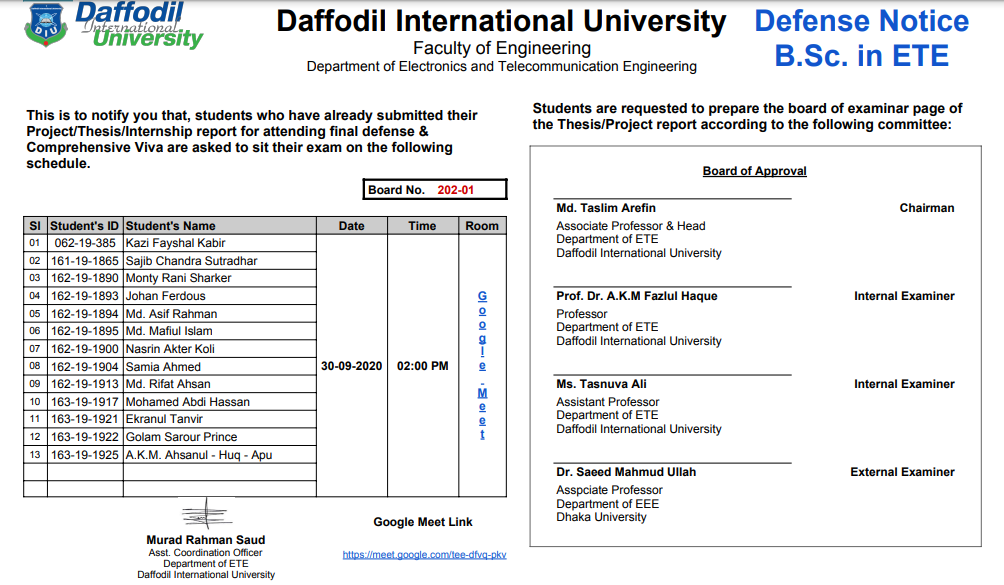Select the Kazi Fayshal Kabir row
The width and height of the screenshot is (1004, 585).
[x=176, y=243]
